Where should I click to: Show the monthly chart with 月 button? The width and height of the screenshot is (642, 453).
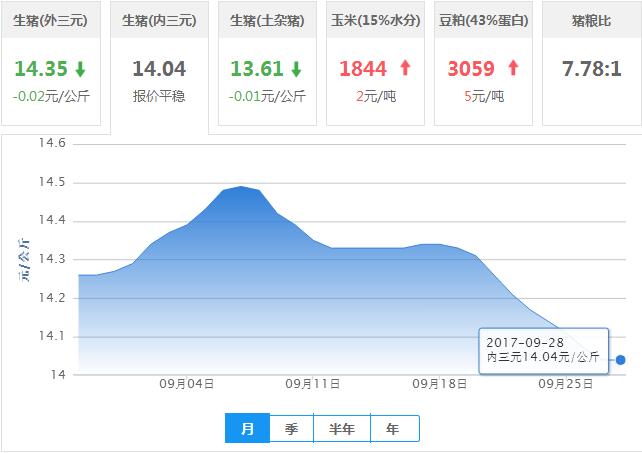point(247,428)
